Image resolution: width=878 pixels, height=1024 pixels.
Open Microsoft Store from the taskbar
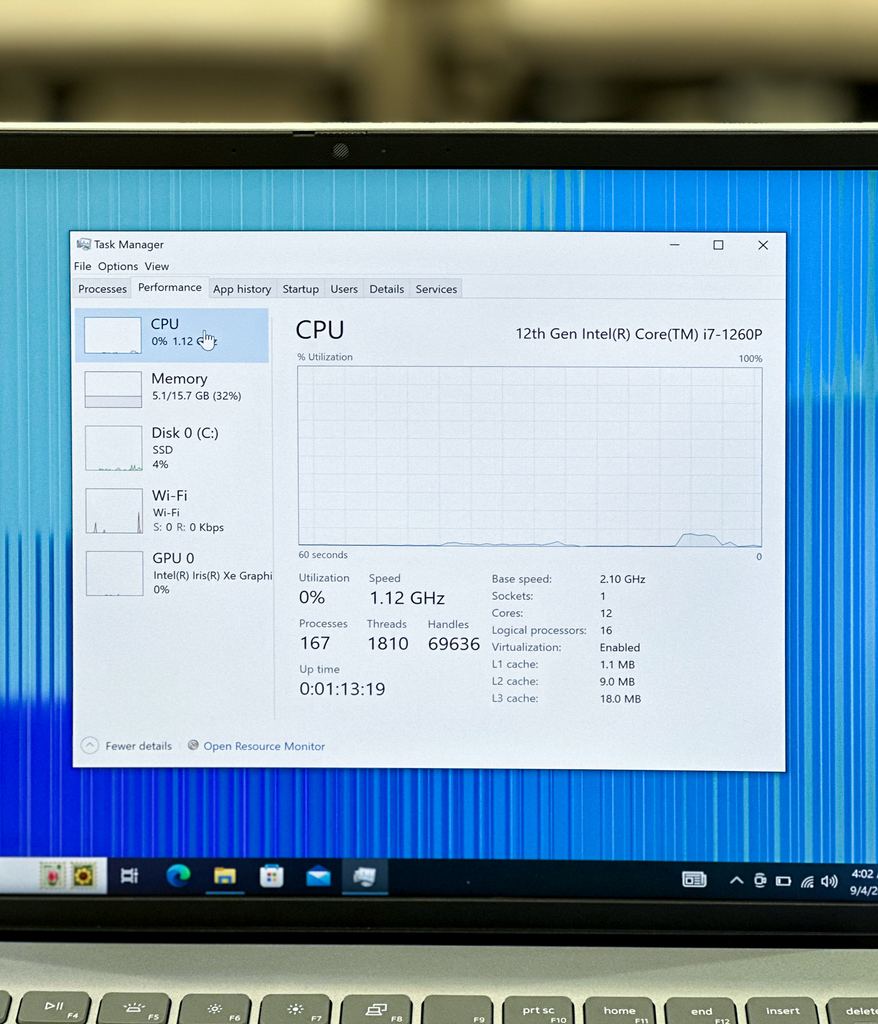point(271,876)
